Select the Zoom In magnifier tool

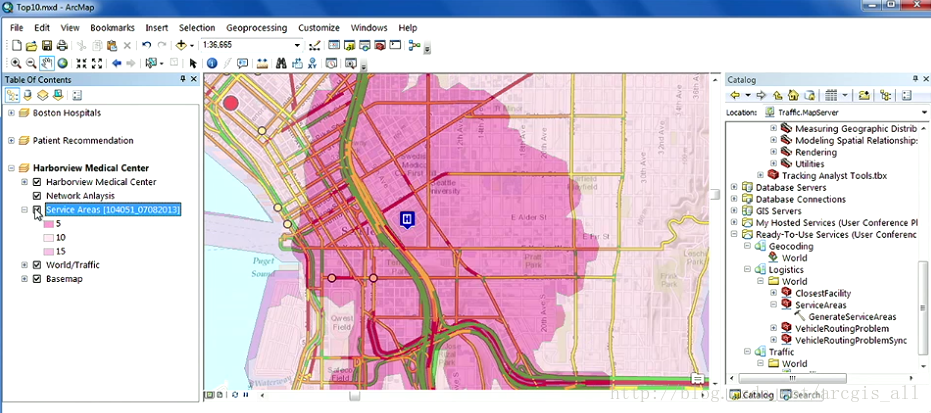pos(16,63)
